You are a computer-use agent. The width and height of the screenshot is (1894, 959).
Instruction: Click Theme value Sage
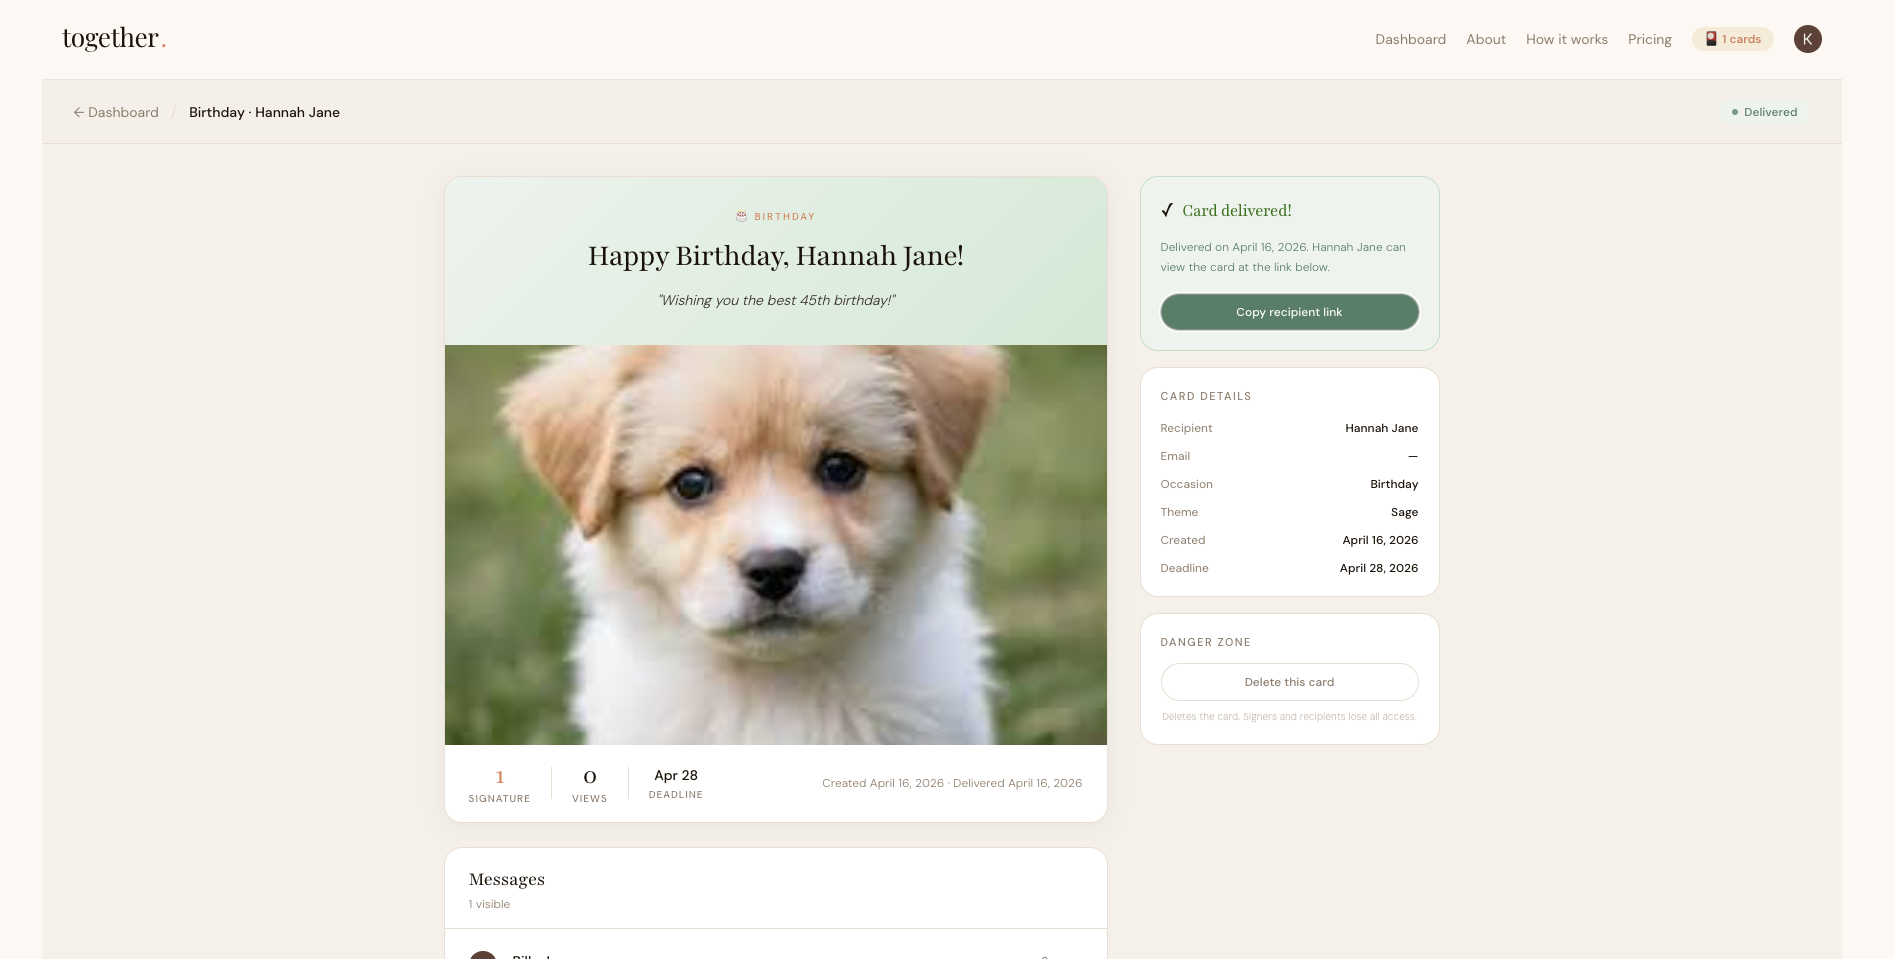[x=1404, y=512]
